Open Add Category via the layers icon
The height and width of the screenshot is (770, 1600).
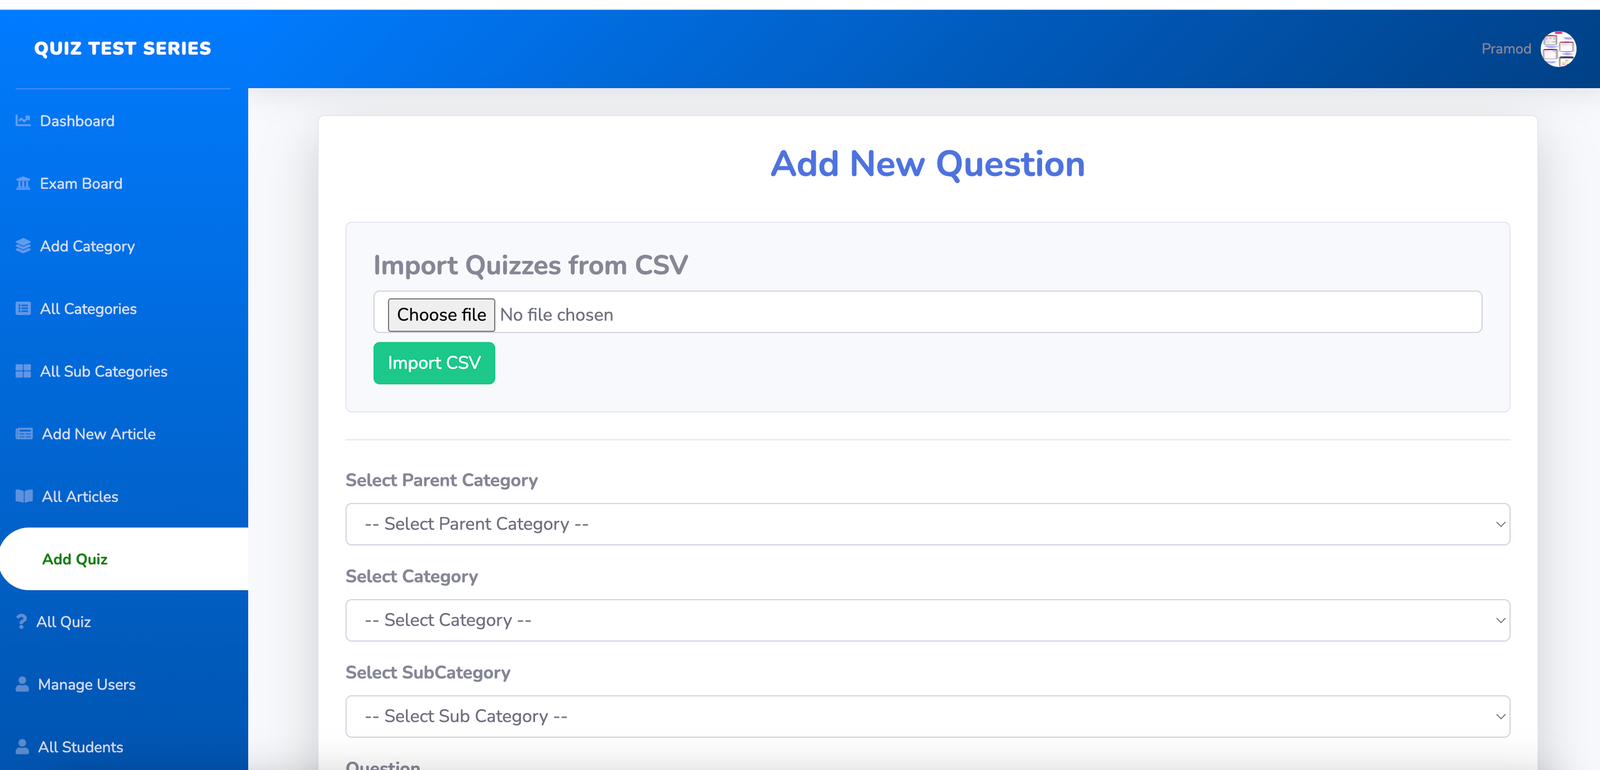click(x=23, y=246)
